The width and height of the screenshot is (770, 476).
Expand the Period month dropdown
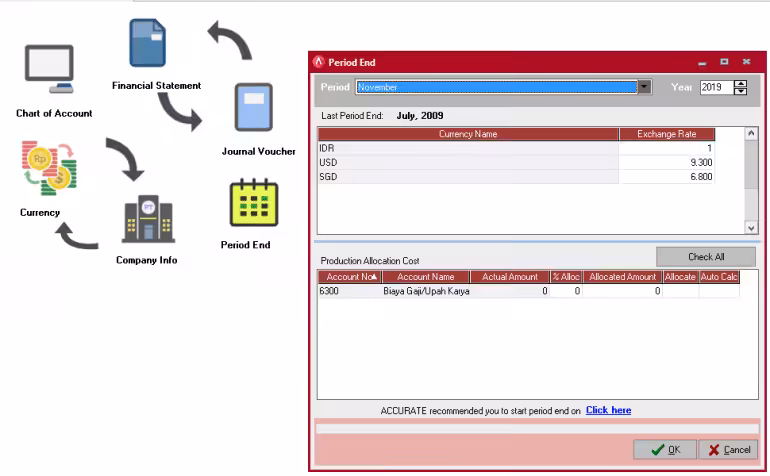point(644,87)
